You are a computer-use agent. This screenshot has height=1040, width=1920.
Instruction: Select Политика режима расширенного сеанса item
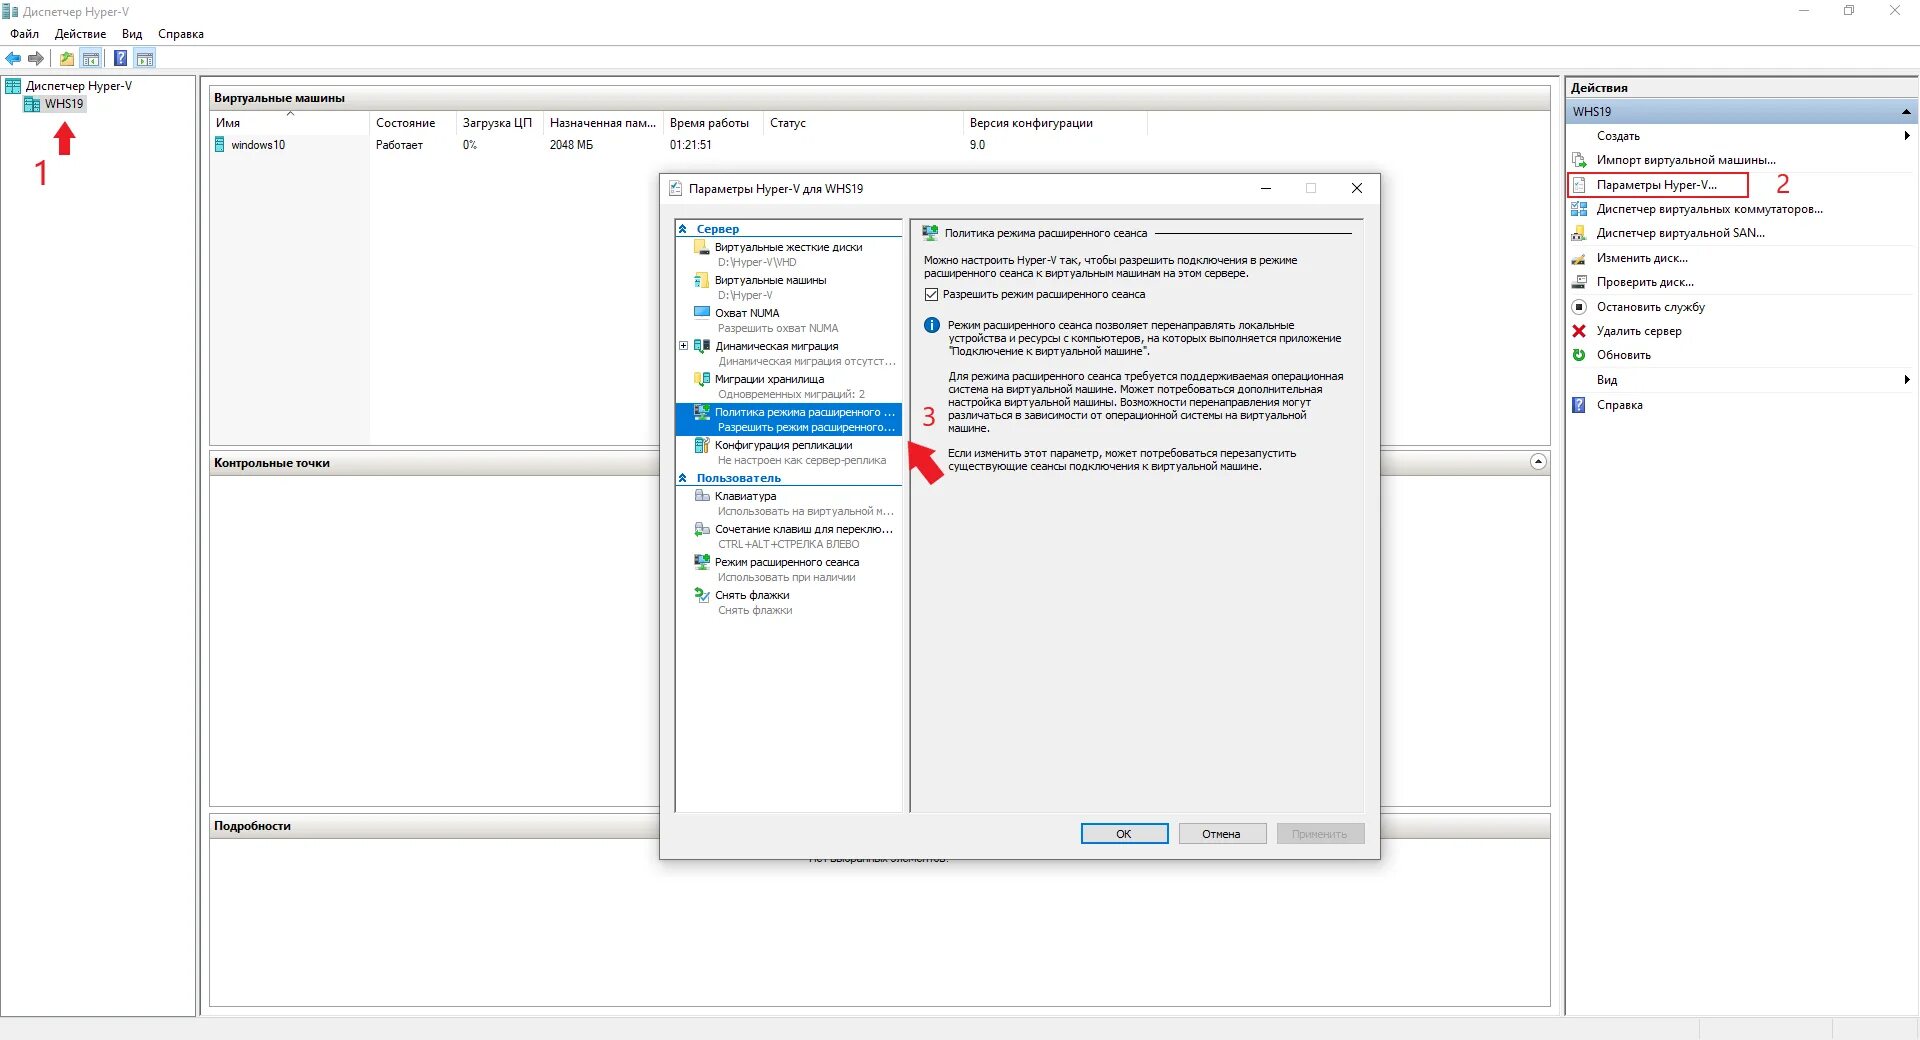(x=788, y=420)
